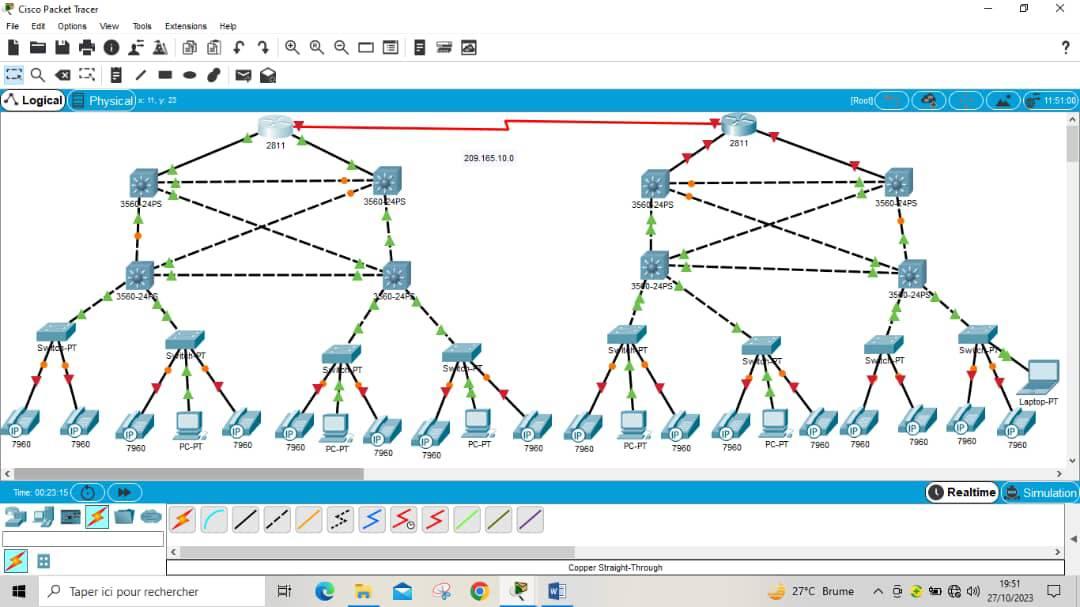This screenshot has height=607, width=1080.
Task: Switch to Realtime mode
Action: pyautogui.click(x=962, y=493)
